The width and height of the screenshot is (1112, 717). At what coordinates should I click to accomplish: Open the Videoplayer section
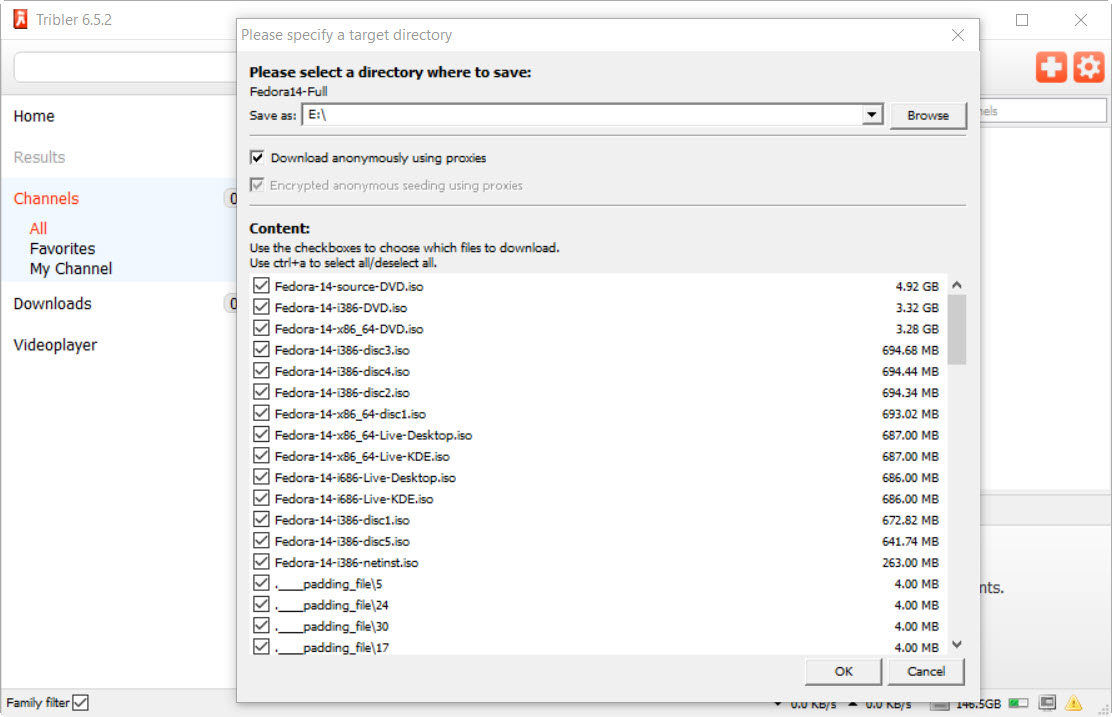click(55, 345)
